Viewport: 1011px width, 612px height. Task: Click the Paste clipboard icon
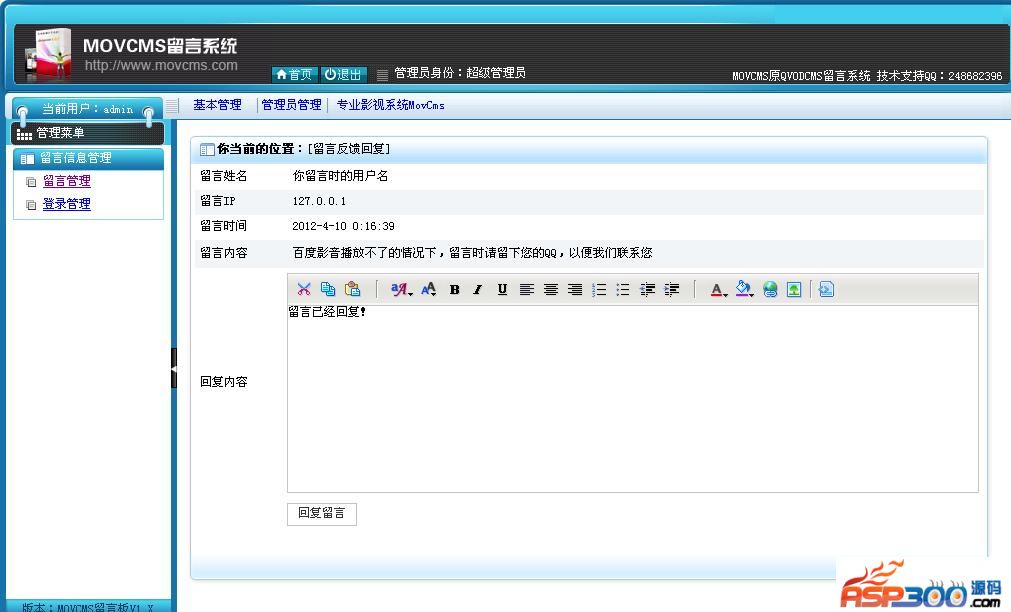(x=352, y=290)
